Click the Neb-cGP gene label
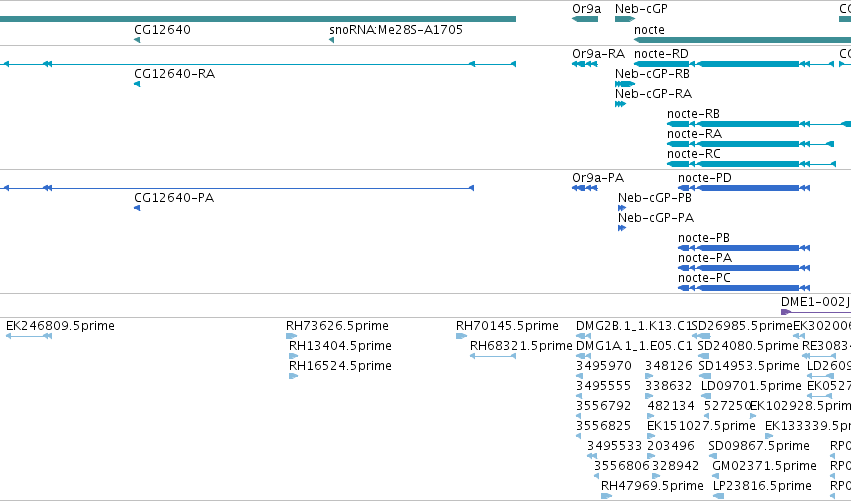Screen dimensions: 851x501 click(x=641, y=9)
